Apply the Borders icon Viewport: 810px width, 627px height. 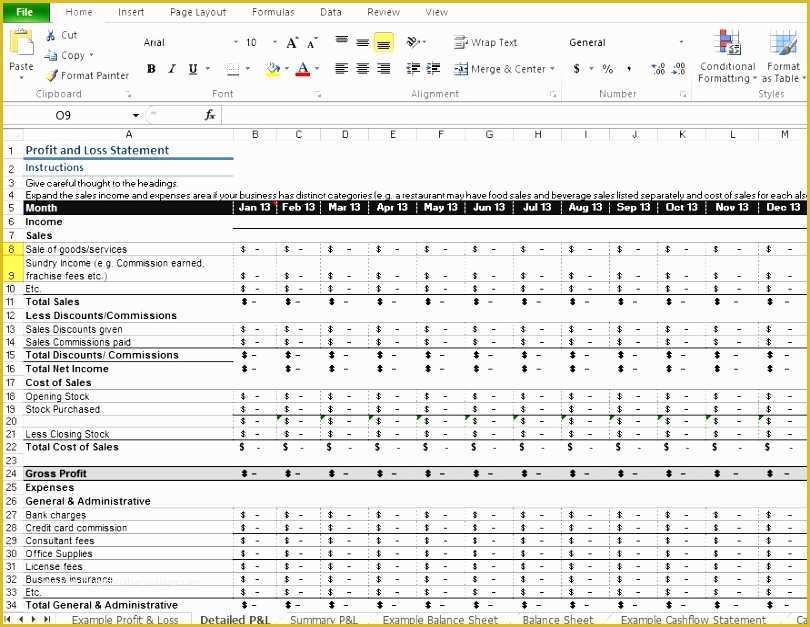[x=233, y=69]
